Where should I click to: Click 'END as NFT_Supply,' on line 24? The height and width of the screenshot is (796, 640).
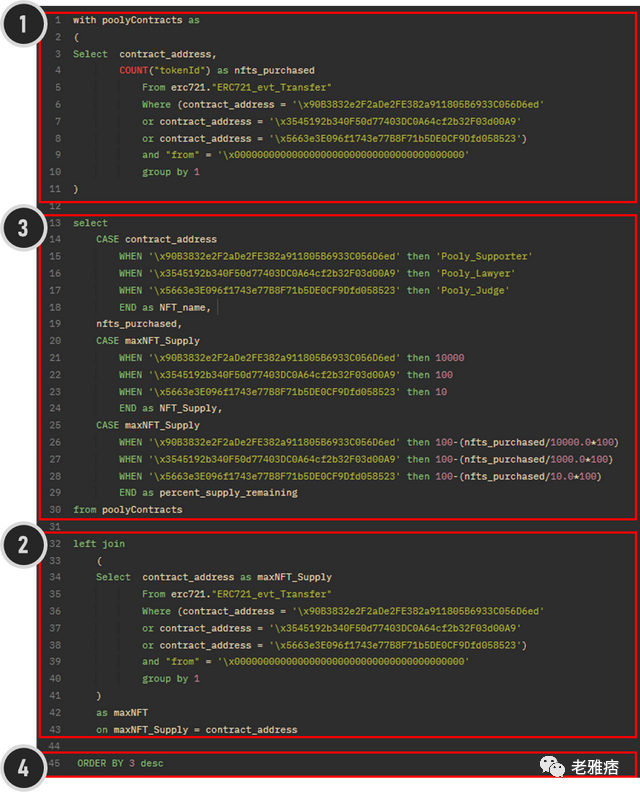click(x=171, y=408)
